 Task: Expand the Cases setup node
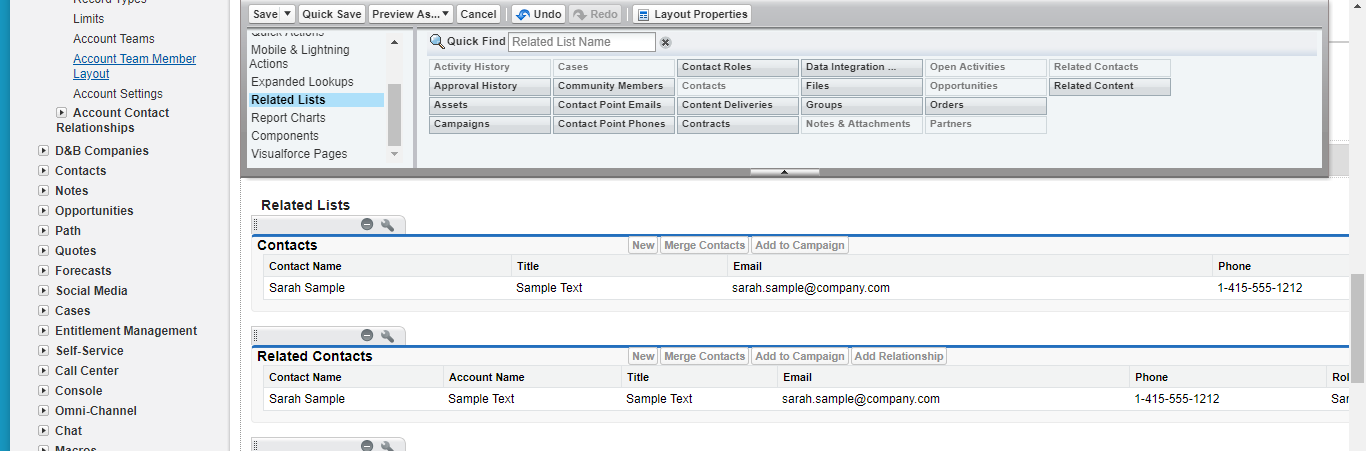tap(43, 311)
